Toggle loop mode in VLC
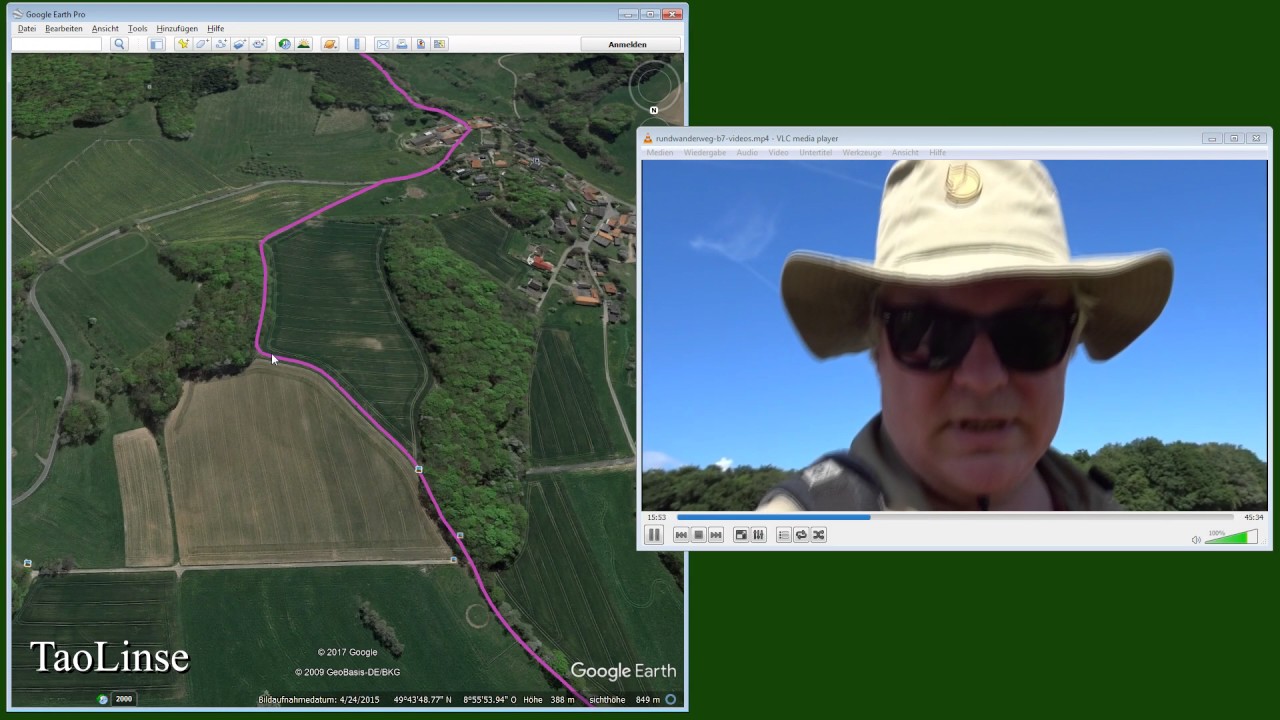The height and width of the screenshot is (720, 1280). click(x=801, y=535)
